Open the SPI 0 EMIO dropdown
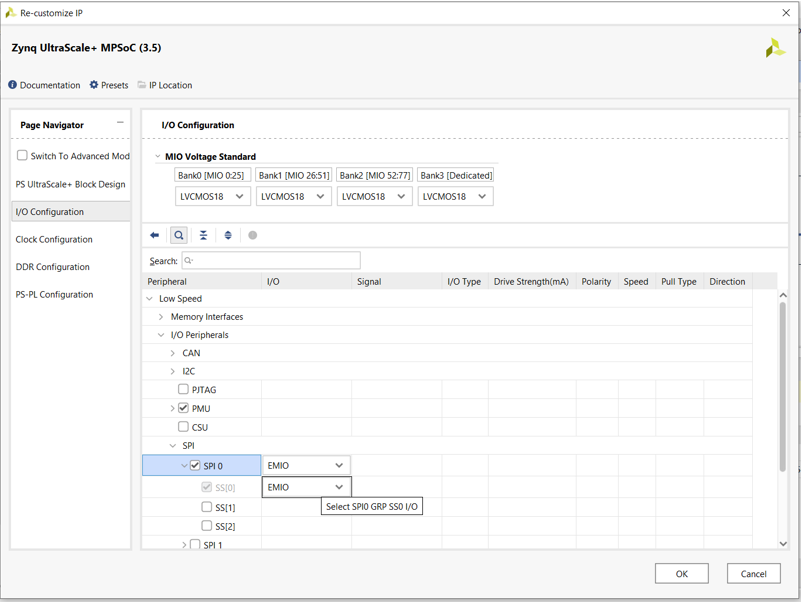801x602 pixels. point(305,465)
